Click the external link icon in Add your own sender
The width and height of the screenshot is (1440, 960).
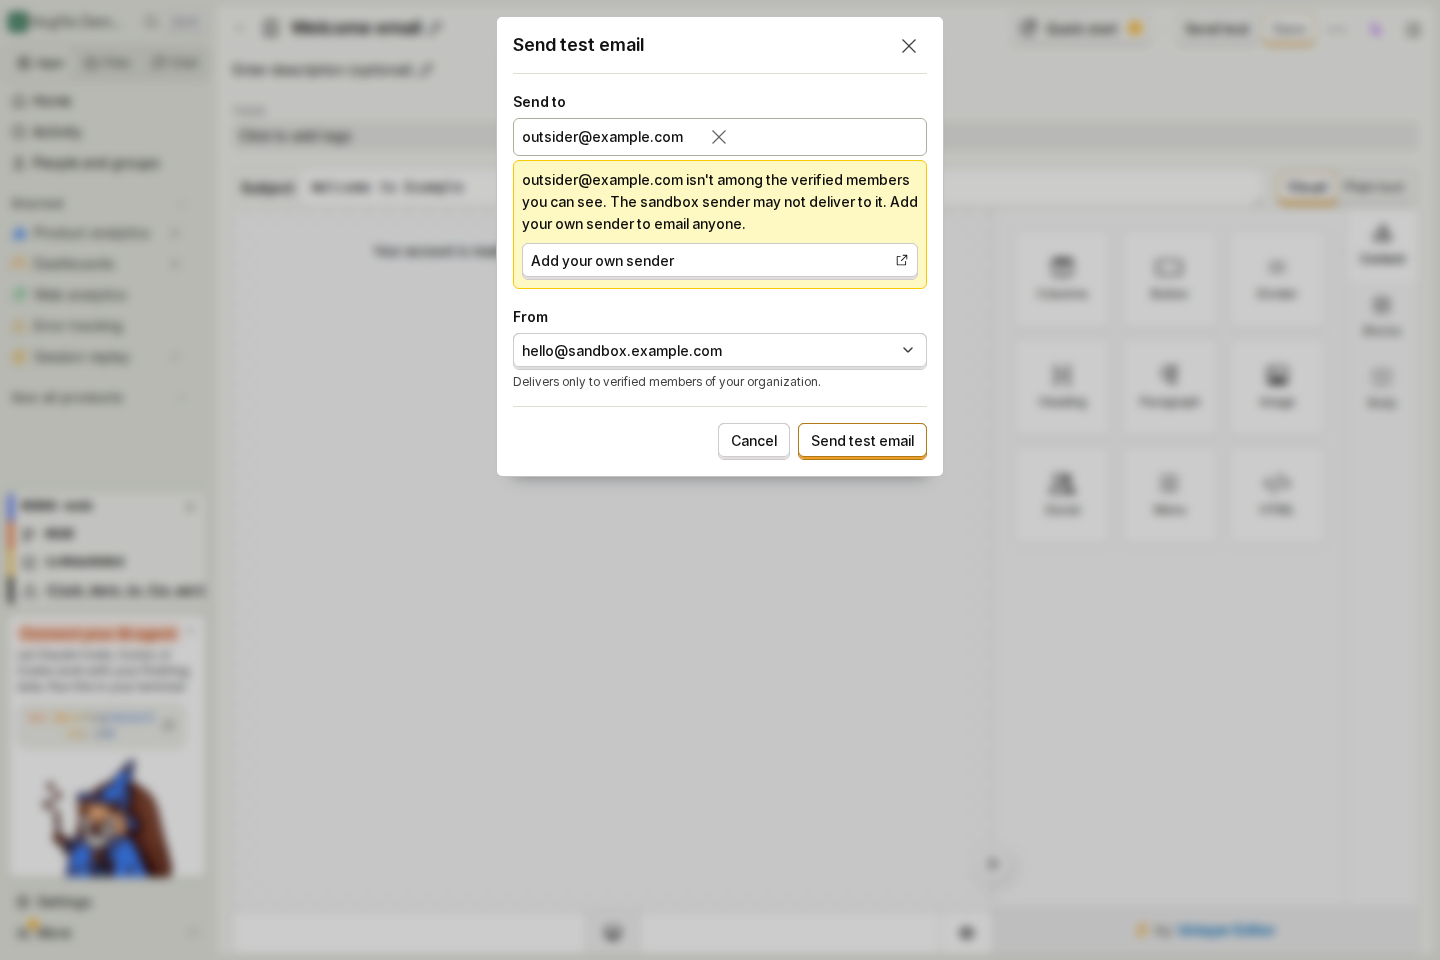pyautogui.click(x=902, y=260)
